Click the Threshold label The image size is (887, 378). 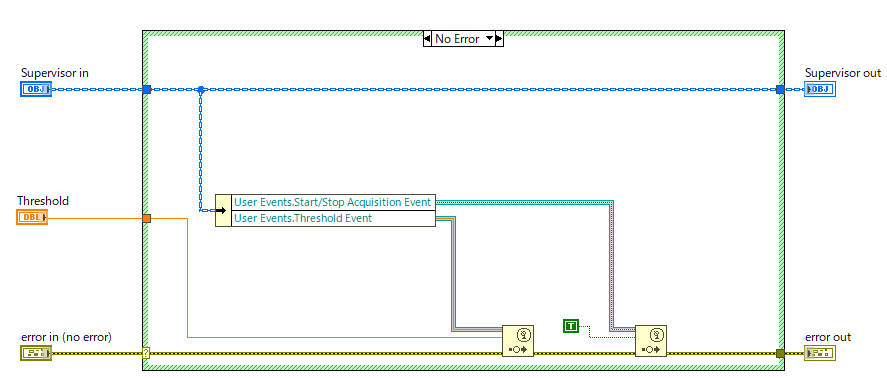(43, 201)
